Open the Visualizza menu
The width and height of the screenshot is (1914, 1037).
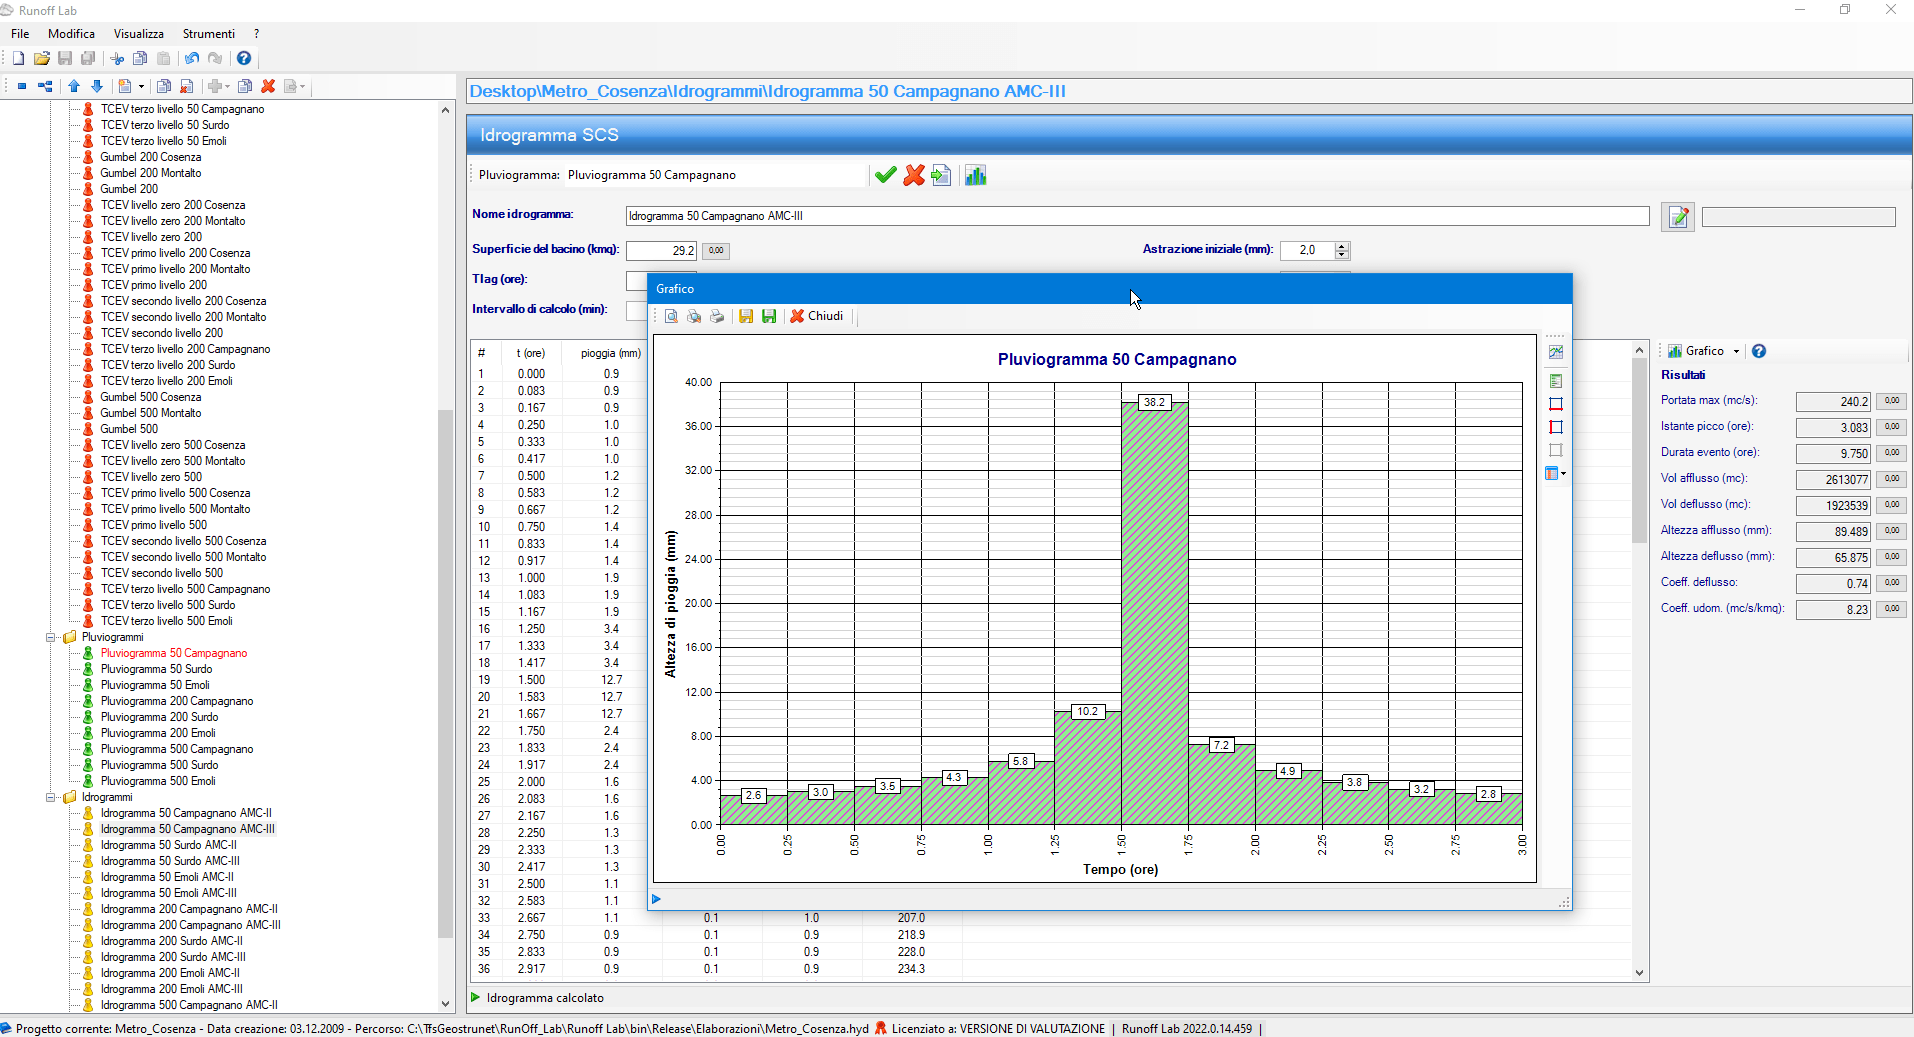tap(138, 34)
